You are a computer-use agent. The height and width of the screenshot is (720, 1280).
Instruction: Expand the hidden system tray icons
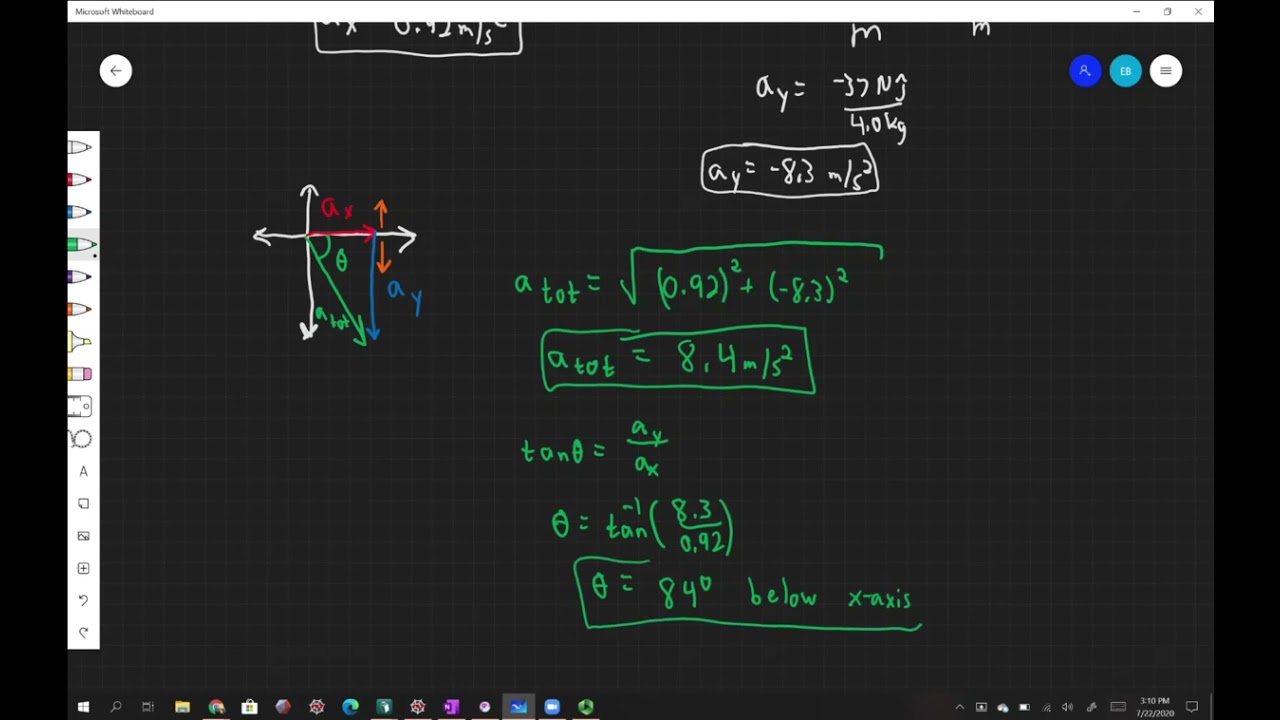(960, 707)
